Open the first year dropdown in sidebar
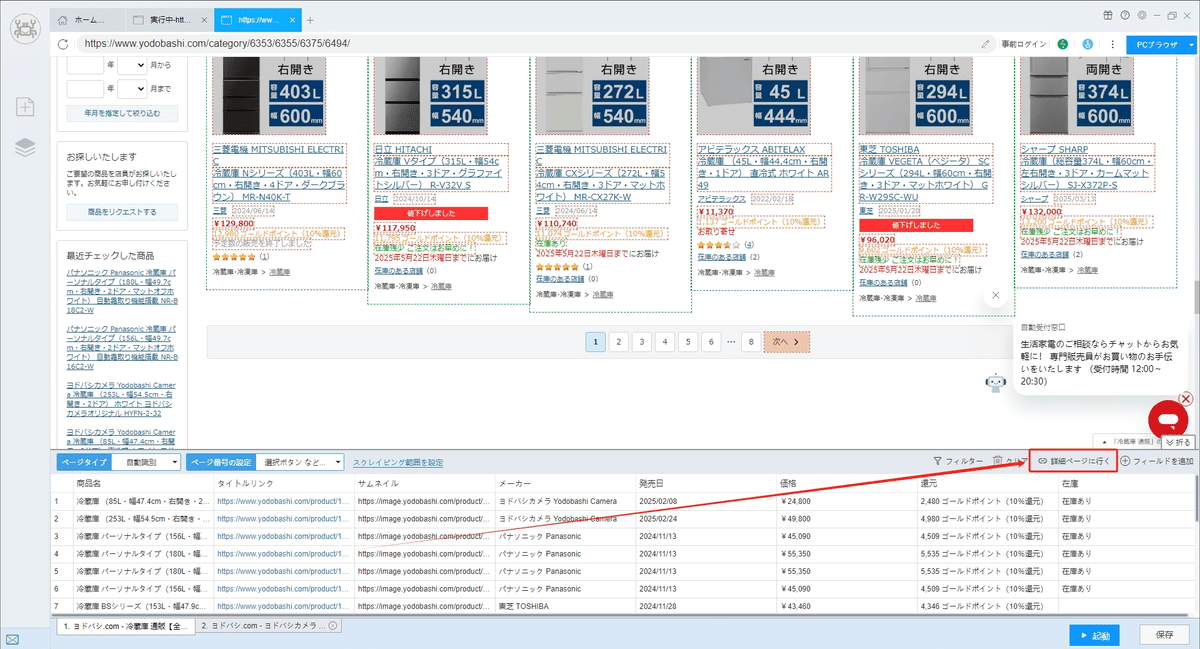 point(86,65)
